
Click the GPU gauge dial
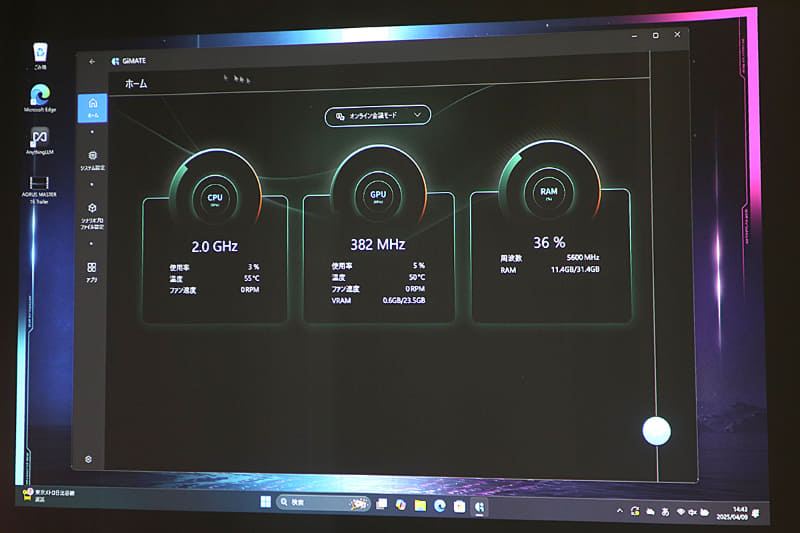tap(378, 195)
